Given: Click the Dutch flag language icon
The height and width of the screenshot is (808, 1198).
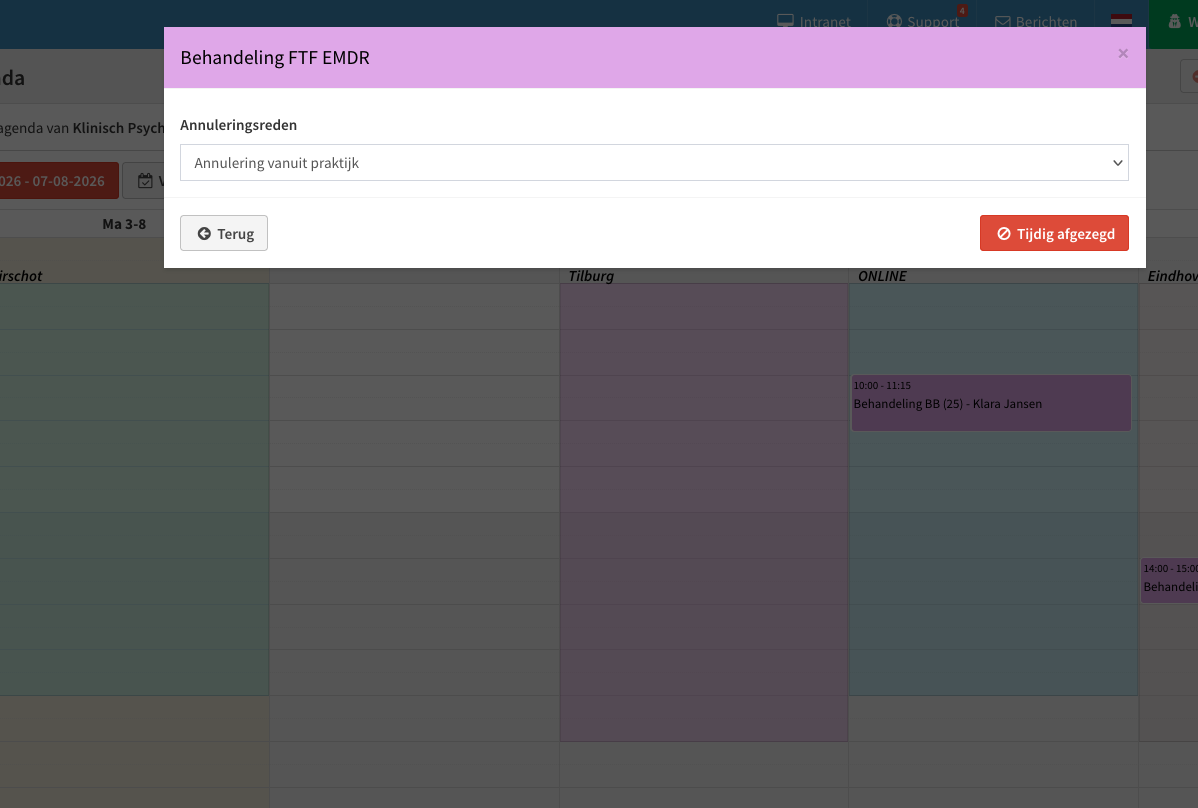Looking at the screenshot, I should (1121, 20).
